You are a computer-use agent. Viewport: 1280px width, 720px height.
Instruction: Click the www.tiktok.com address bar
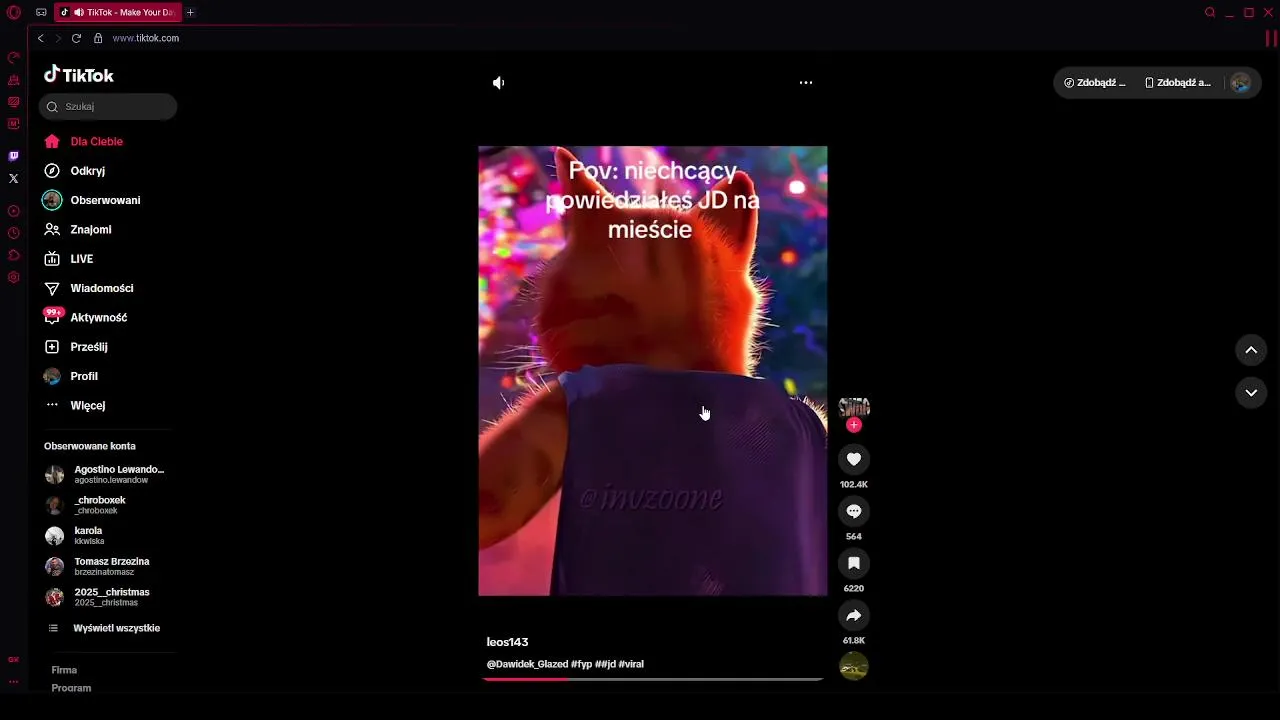point(146,38)
